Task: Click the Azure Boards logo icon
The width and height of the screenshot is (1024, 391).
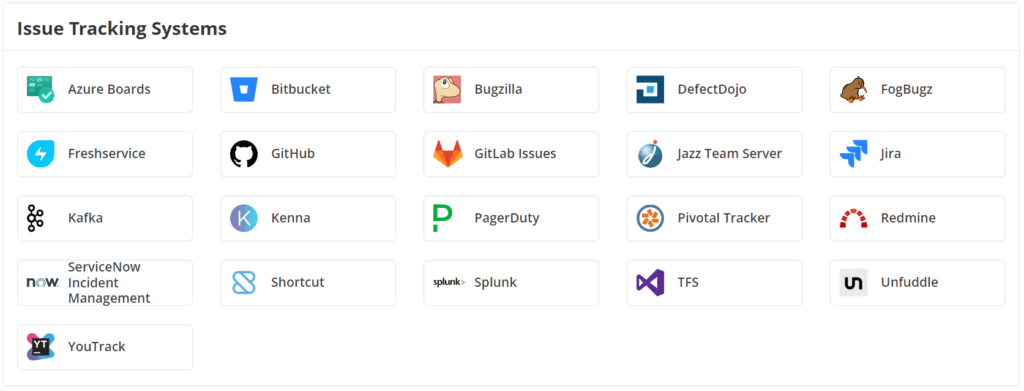Action: [x=40, y=89]
